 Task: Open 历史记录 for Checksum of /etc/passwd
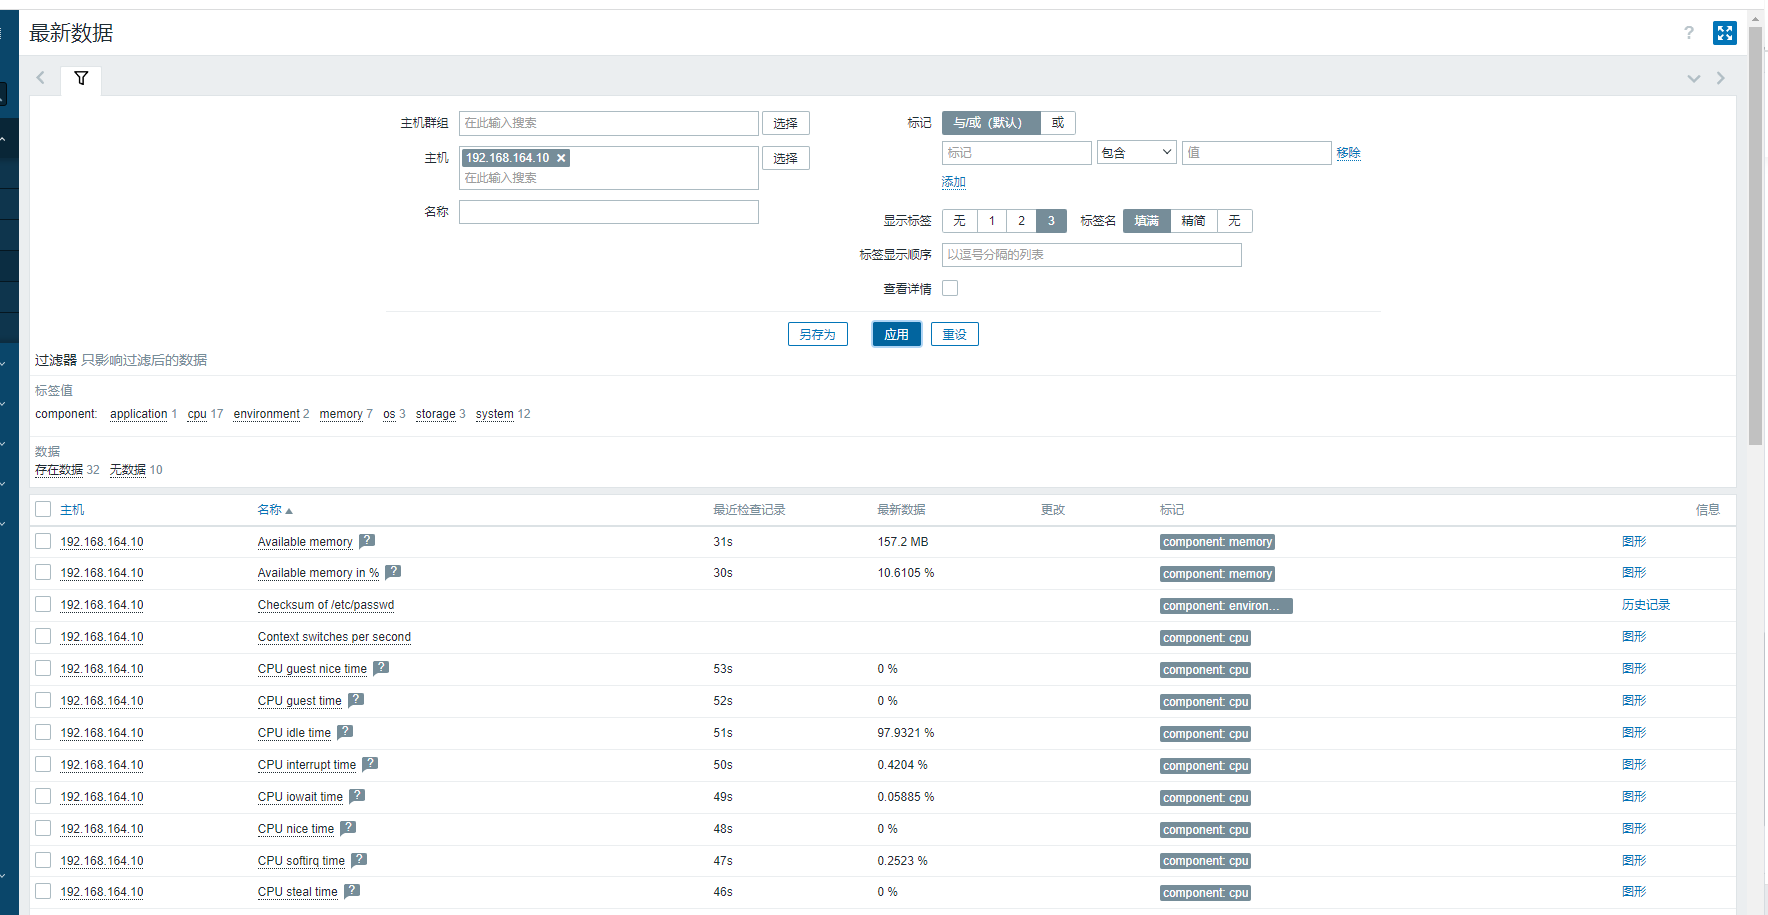point(1646,605)
